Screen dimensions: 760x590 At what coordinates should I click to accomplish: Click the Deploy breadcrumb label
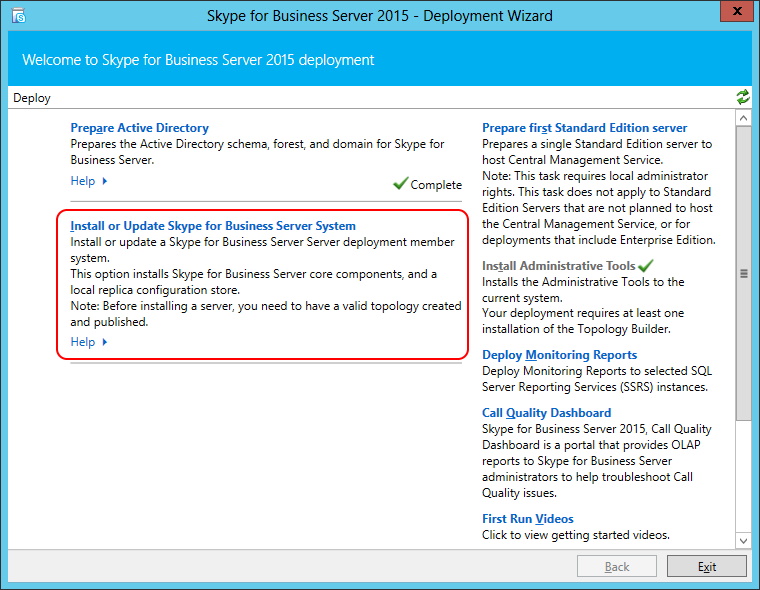coord(32,98)
